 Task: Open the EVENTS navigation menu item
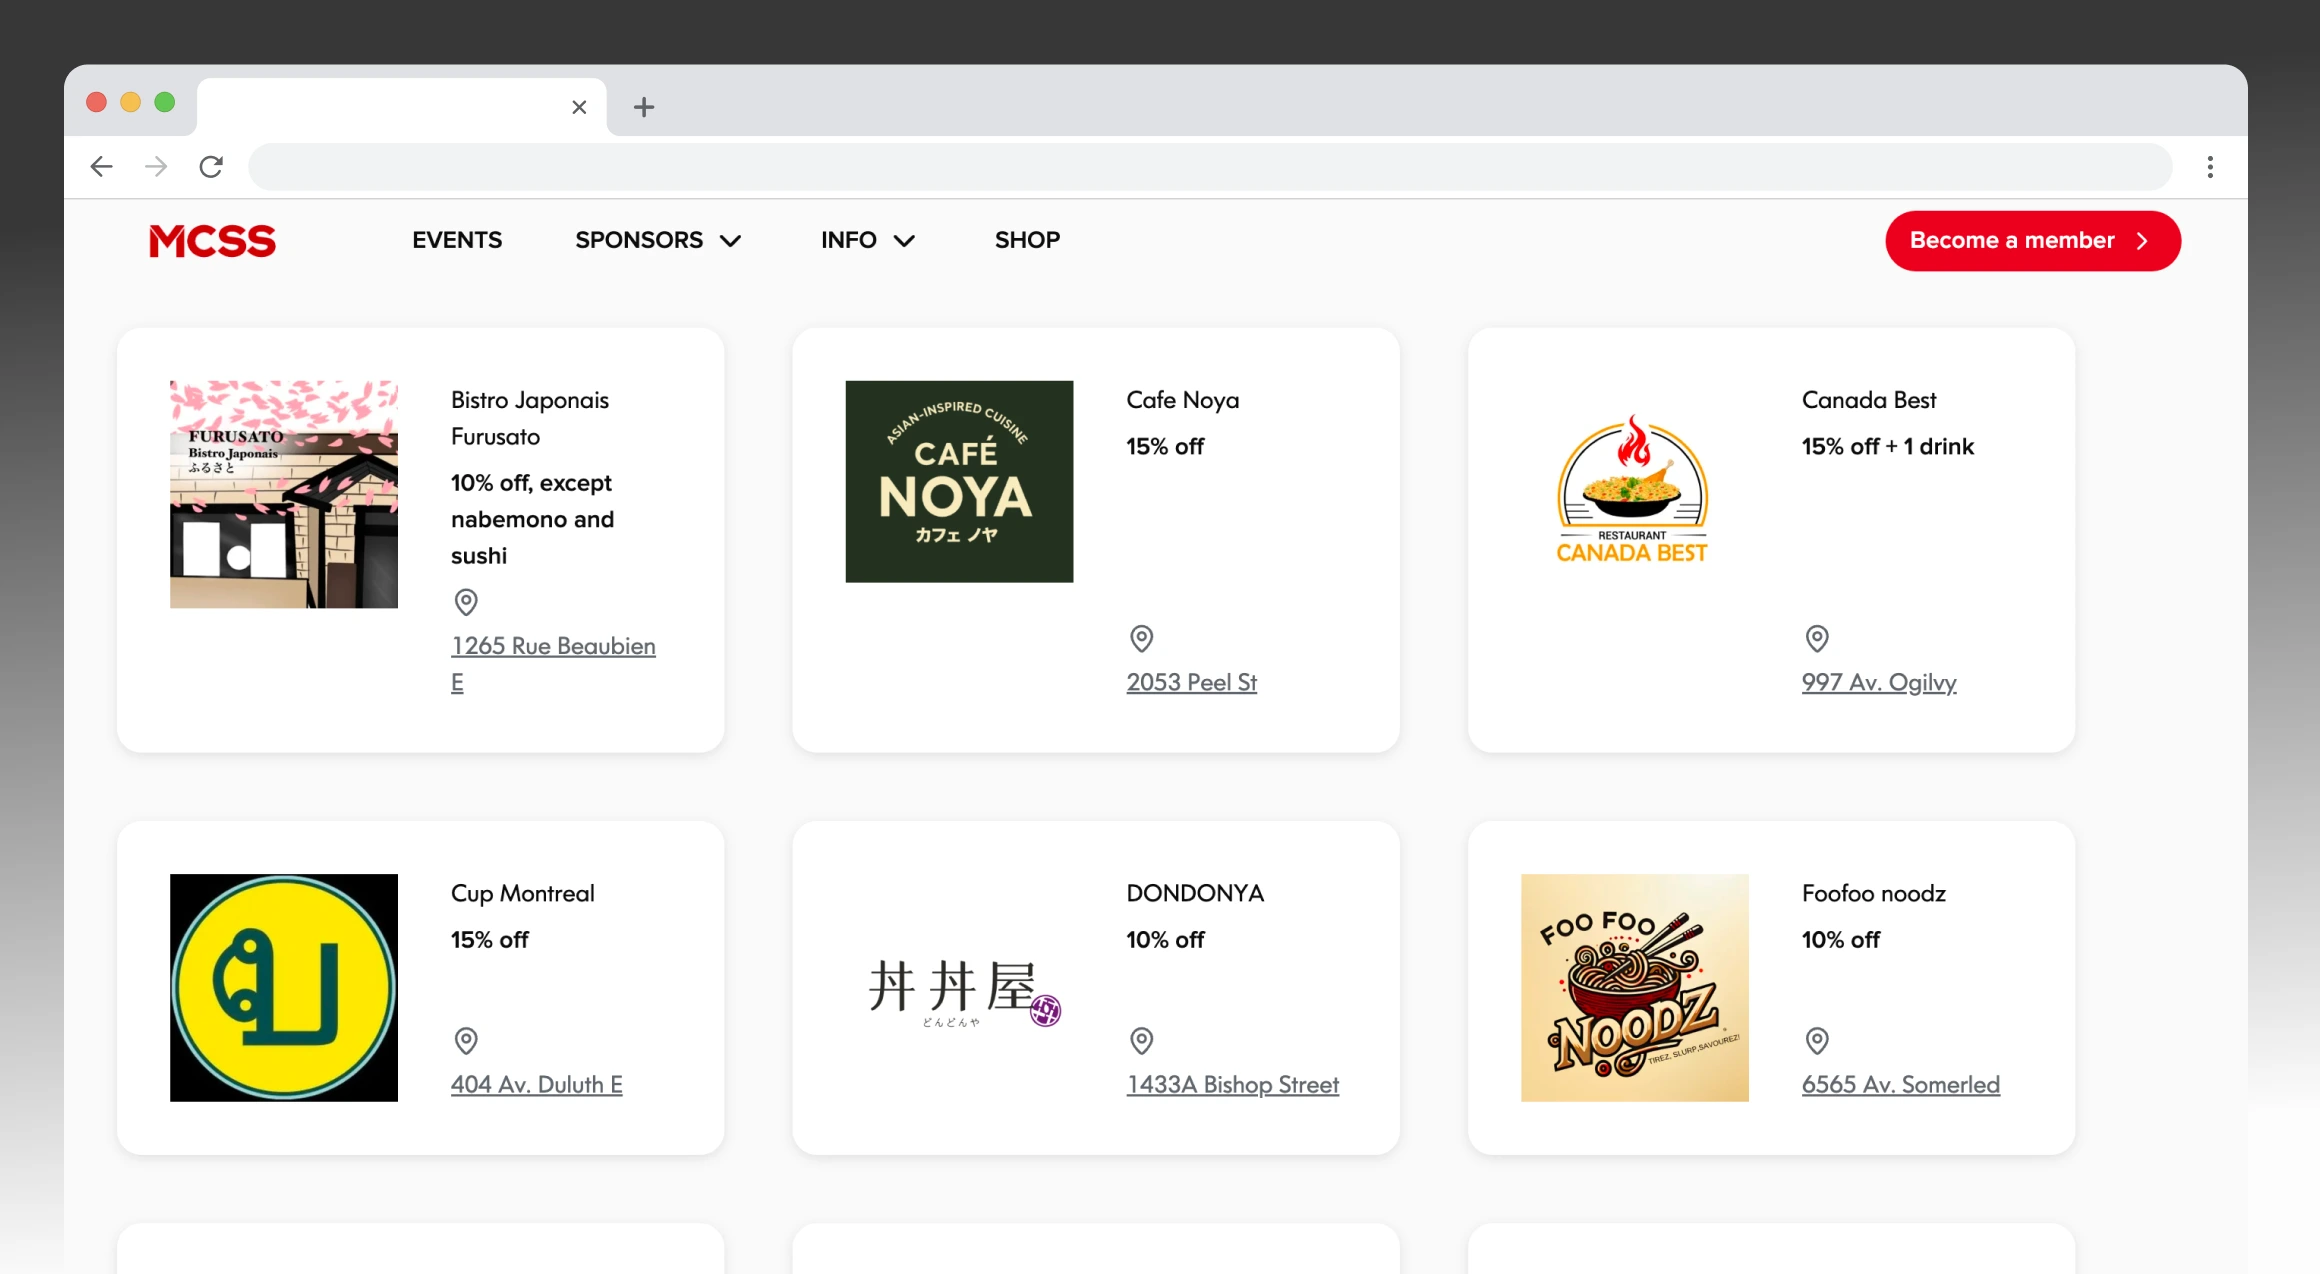click(x=456, y=240)
